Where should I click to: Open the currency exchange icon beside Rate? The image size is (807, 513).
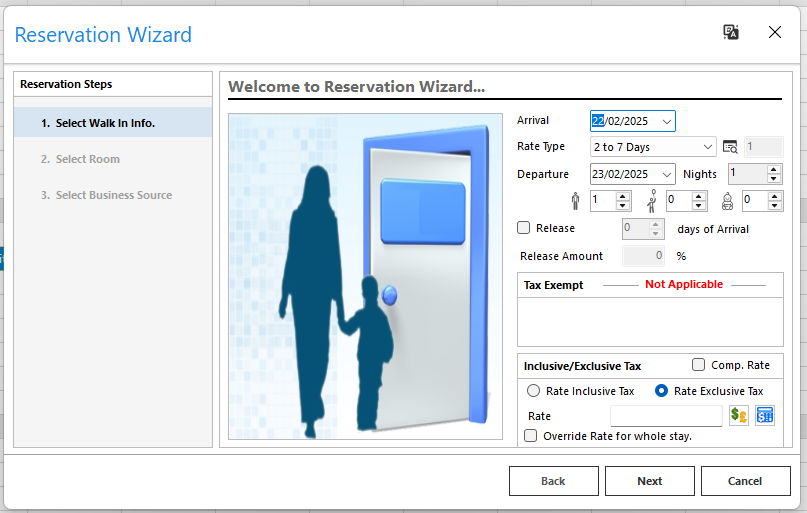pyautogui.click(x=739, y=415)
